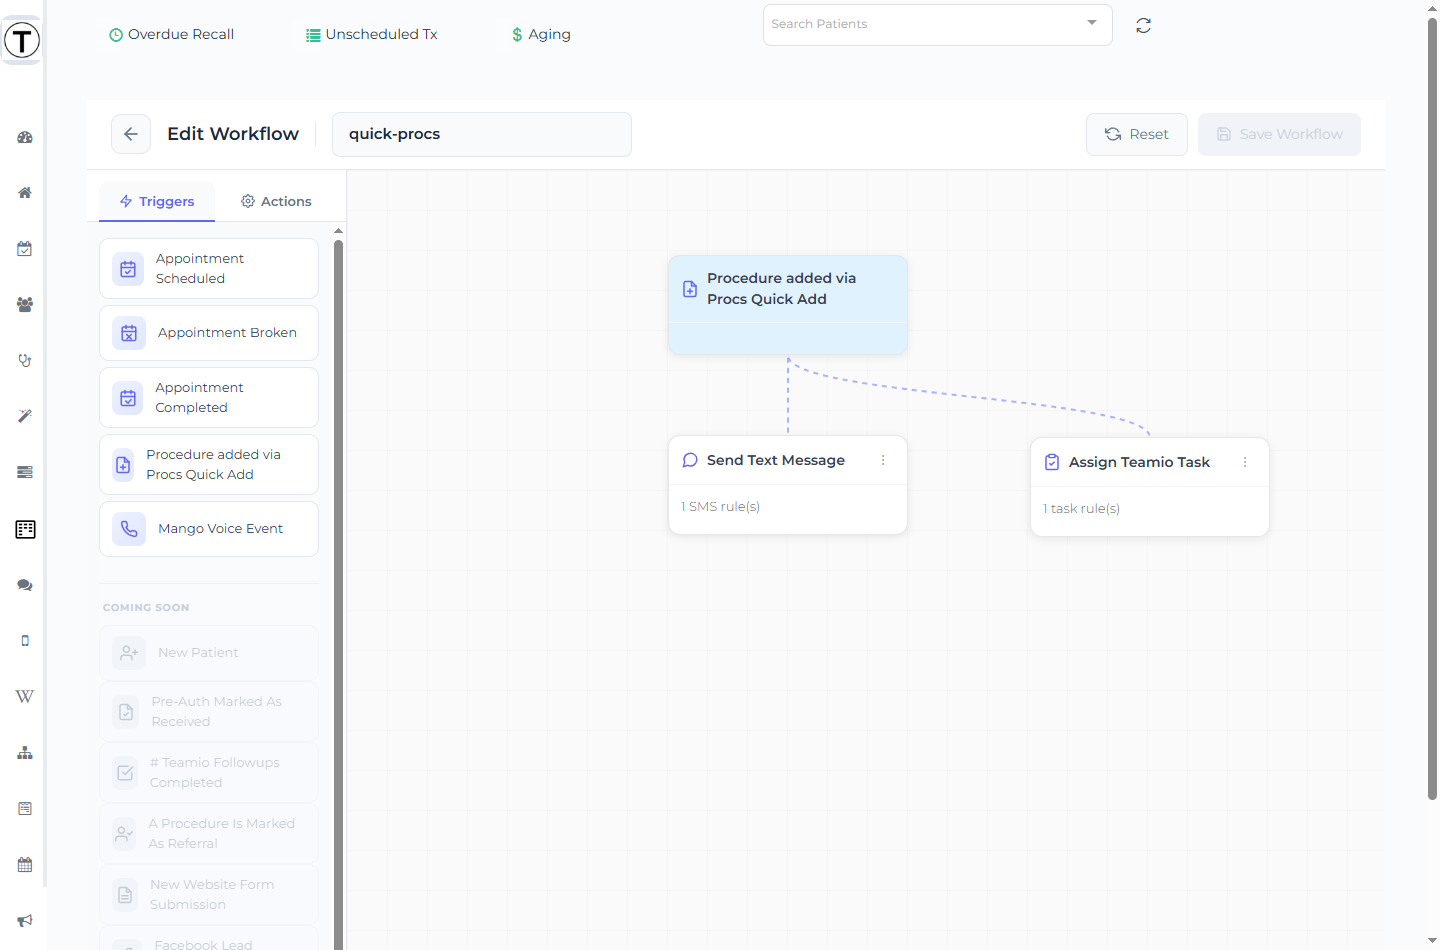This screenshot has width=1440, height=950.
Task: Click the refresh sync icon near search
Action: (1144, 26)
